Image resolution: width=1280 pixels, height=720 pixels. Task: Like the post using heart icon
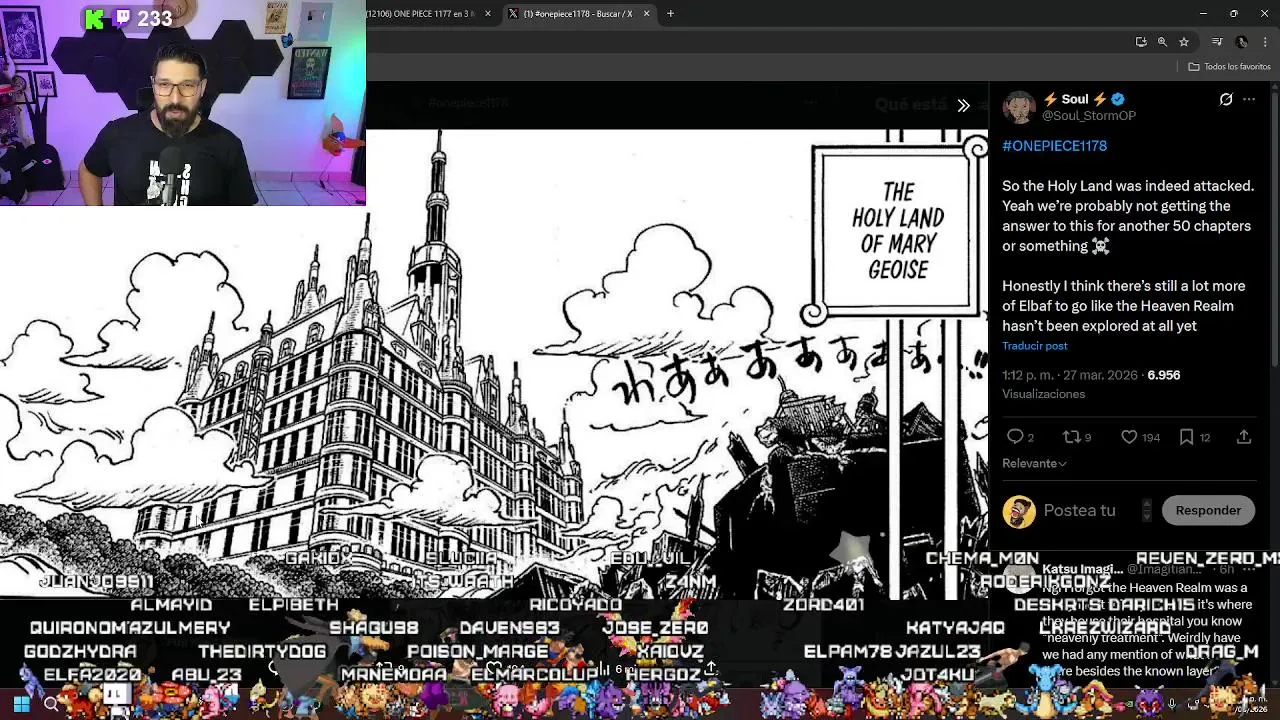[1129, 437]
